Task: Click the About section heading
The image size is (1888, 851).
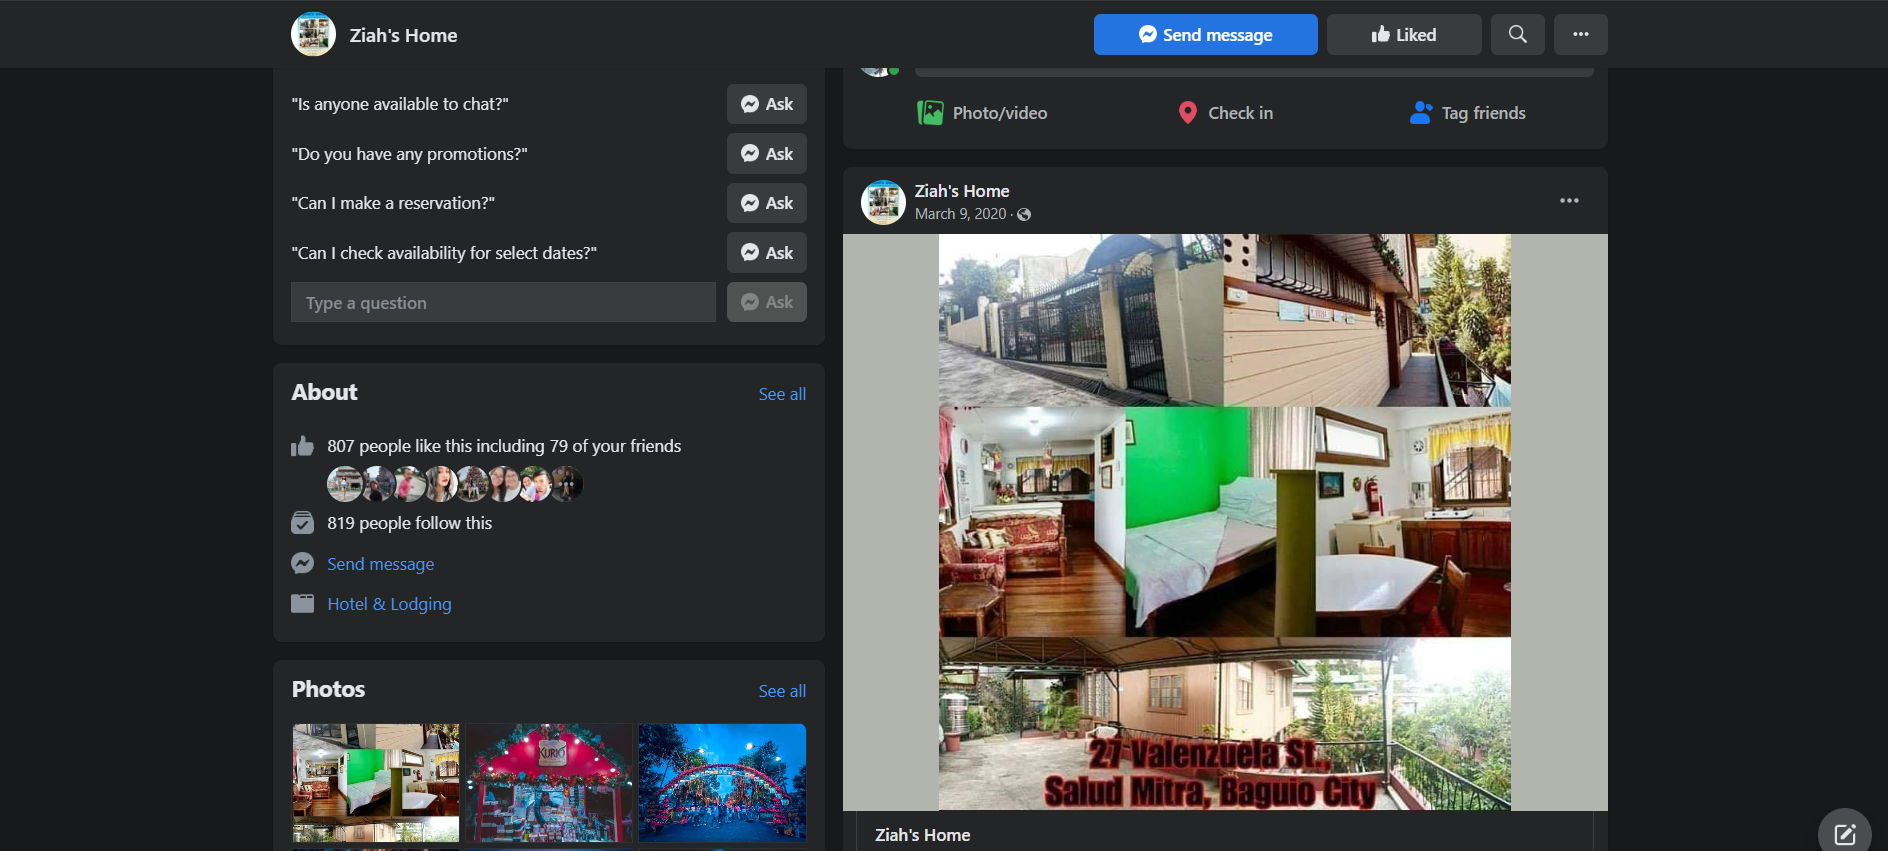Action: (324, 392)
